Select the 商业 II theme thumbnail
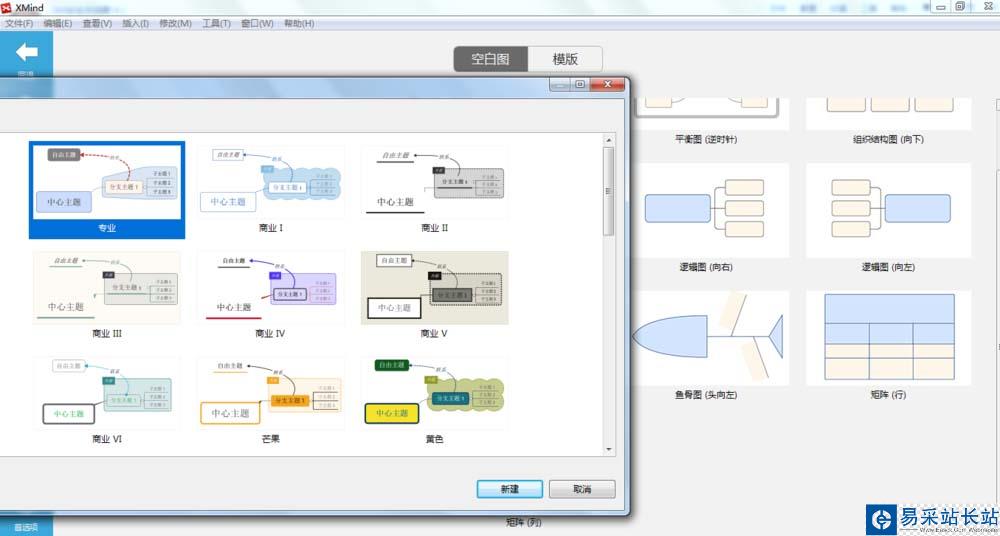 434,182
